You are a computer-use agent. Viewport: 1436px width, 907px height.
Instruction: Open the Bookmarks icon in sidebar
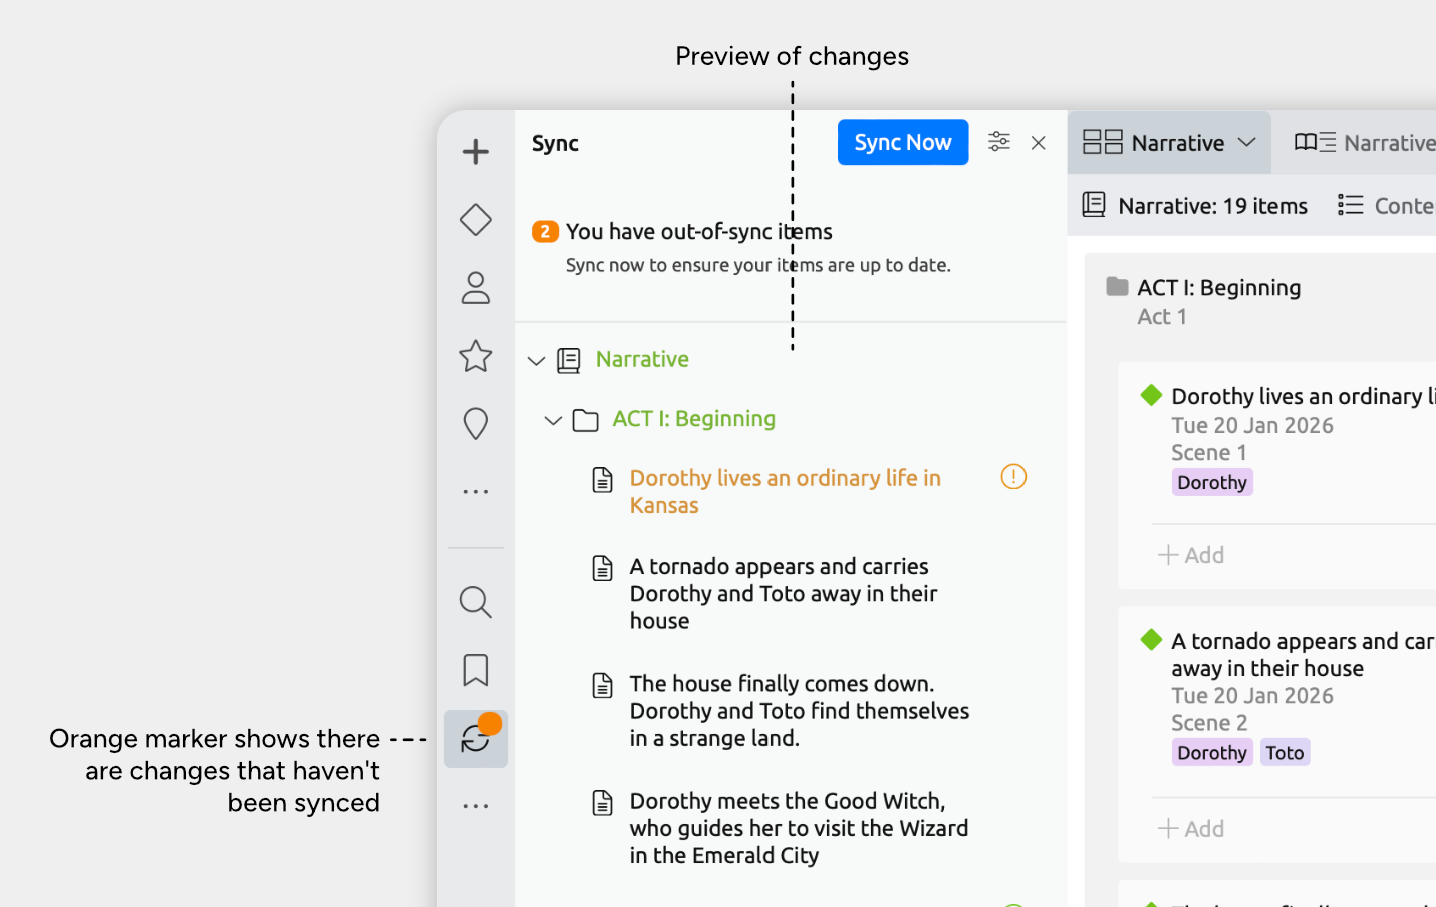476,670
